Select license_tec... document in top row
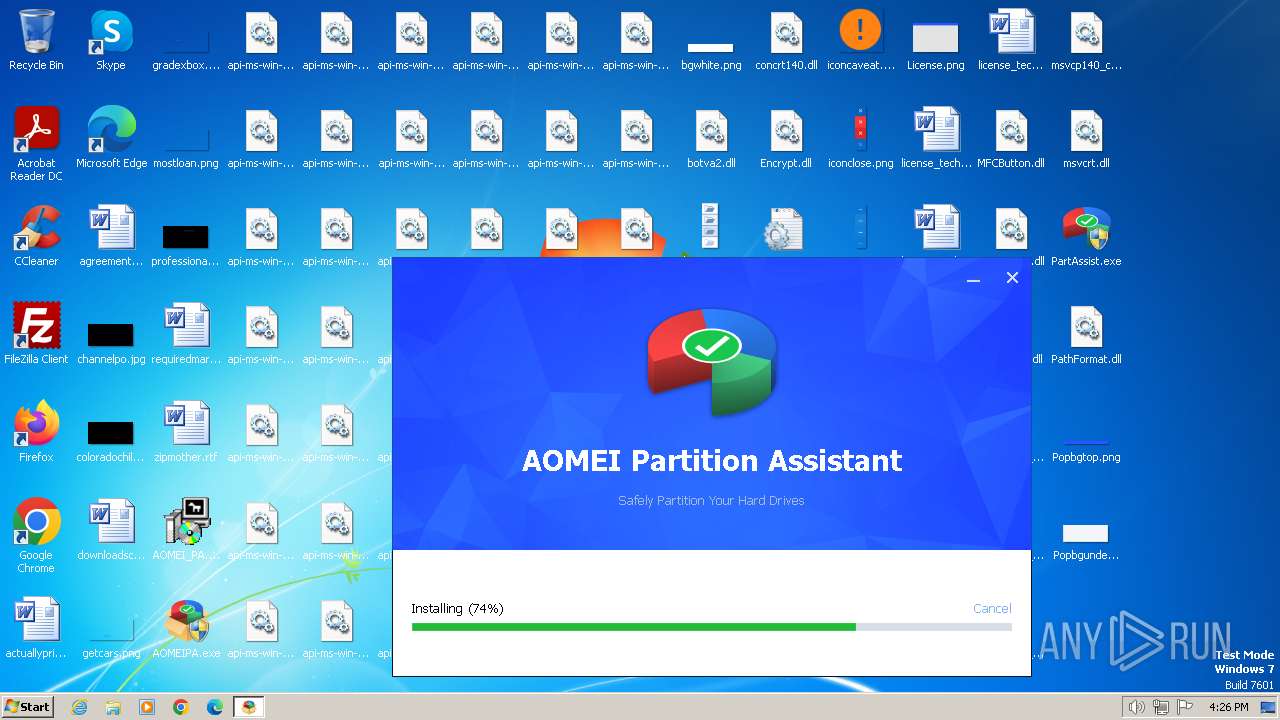Viewport: 1280px width, 720px height. 1011,41
